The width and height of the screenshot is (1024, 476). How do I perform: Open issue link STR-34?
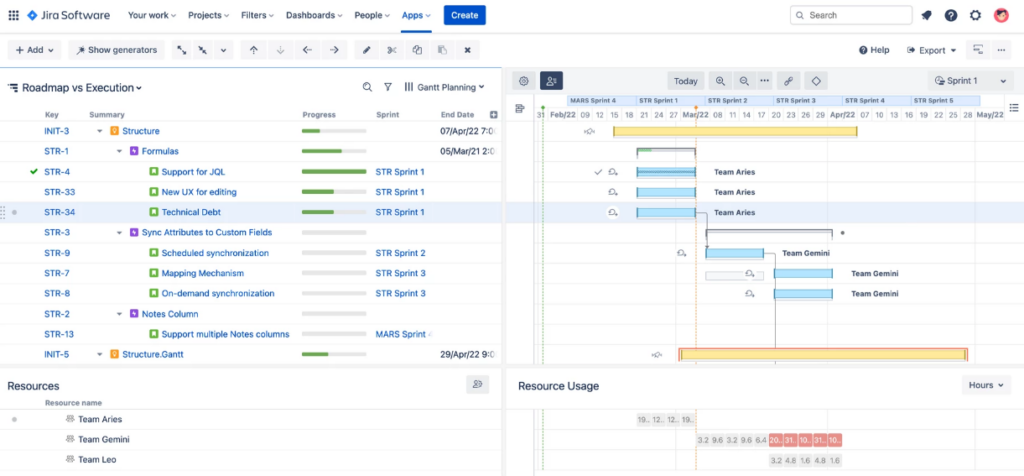(x=59, y=212)
